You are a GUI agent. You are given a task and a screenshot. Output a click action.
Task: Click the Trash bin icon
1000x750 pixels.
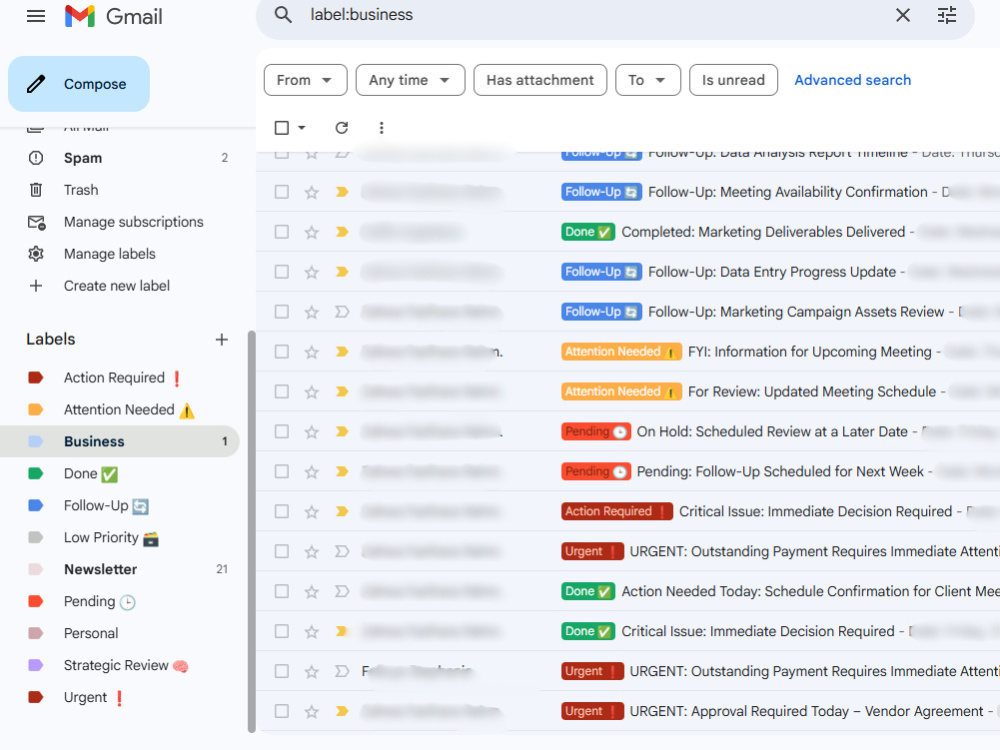click(36, 189)
